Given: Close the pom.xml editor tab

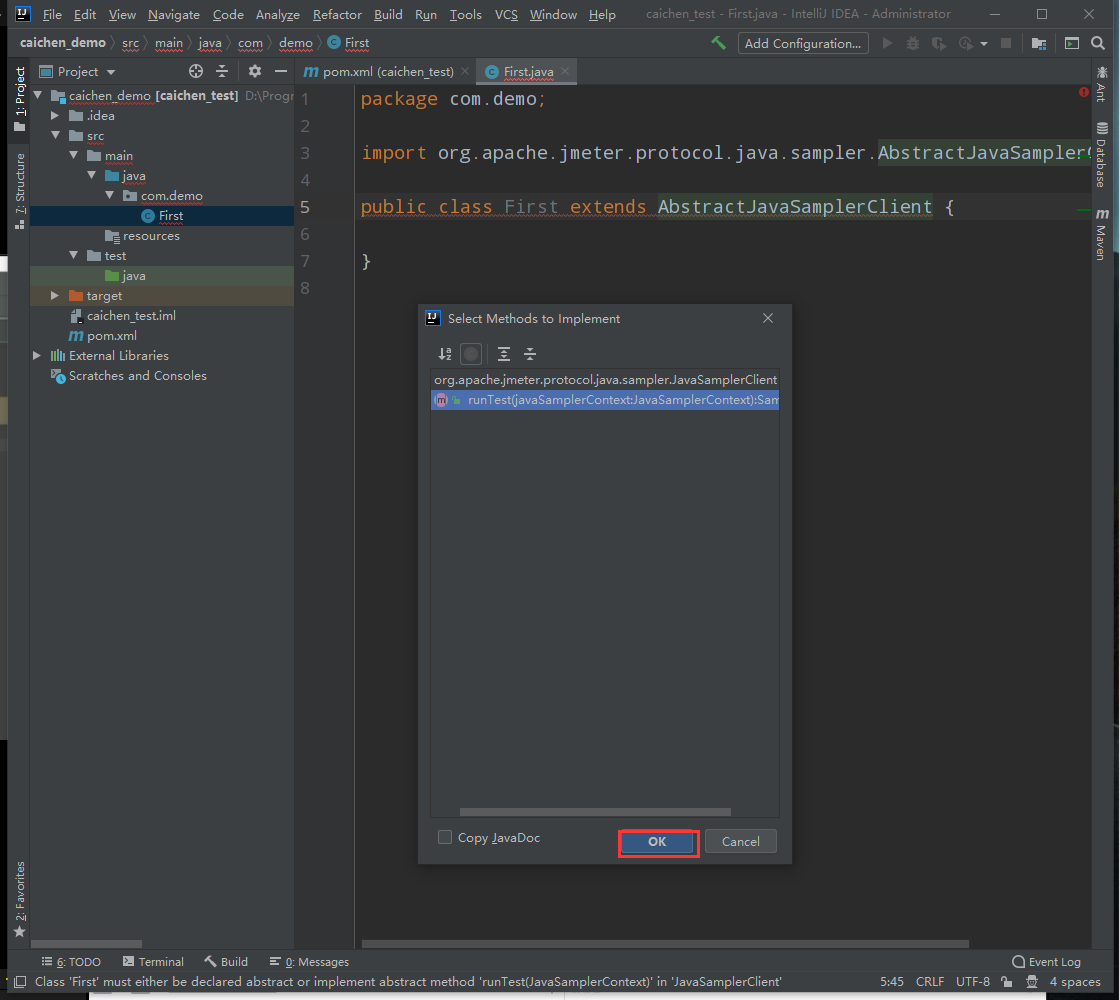Looking at the screenshot, I should [465, 71].
